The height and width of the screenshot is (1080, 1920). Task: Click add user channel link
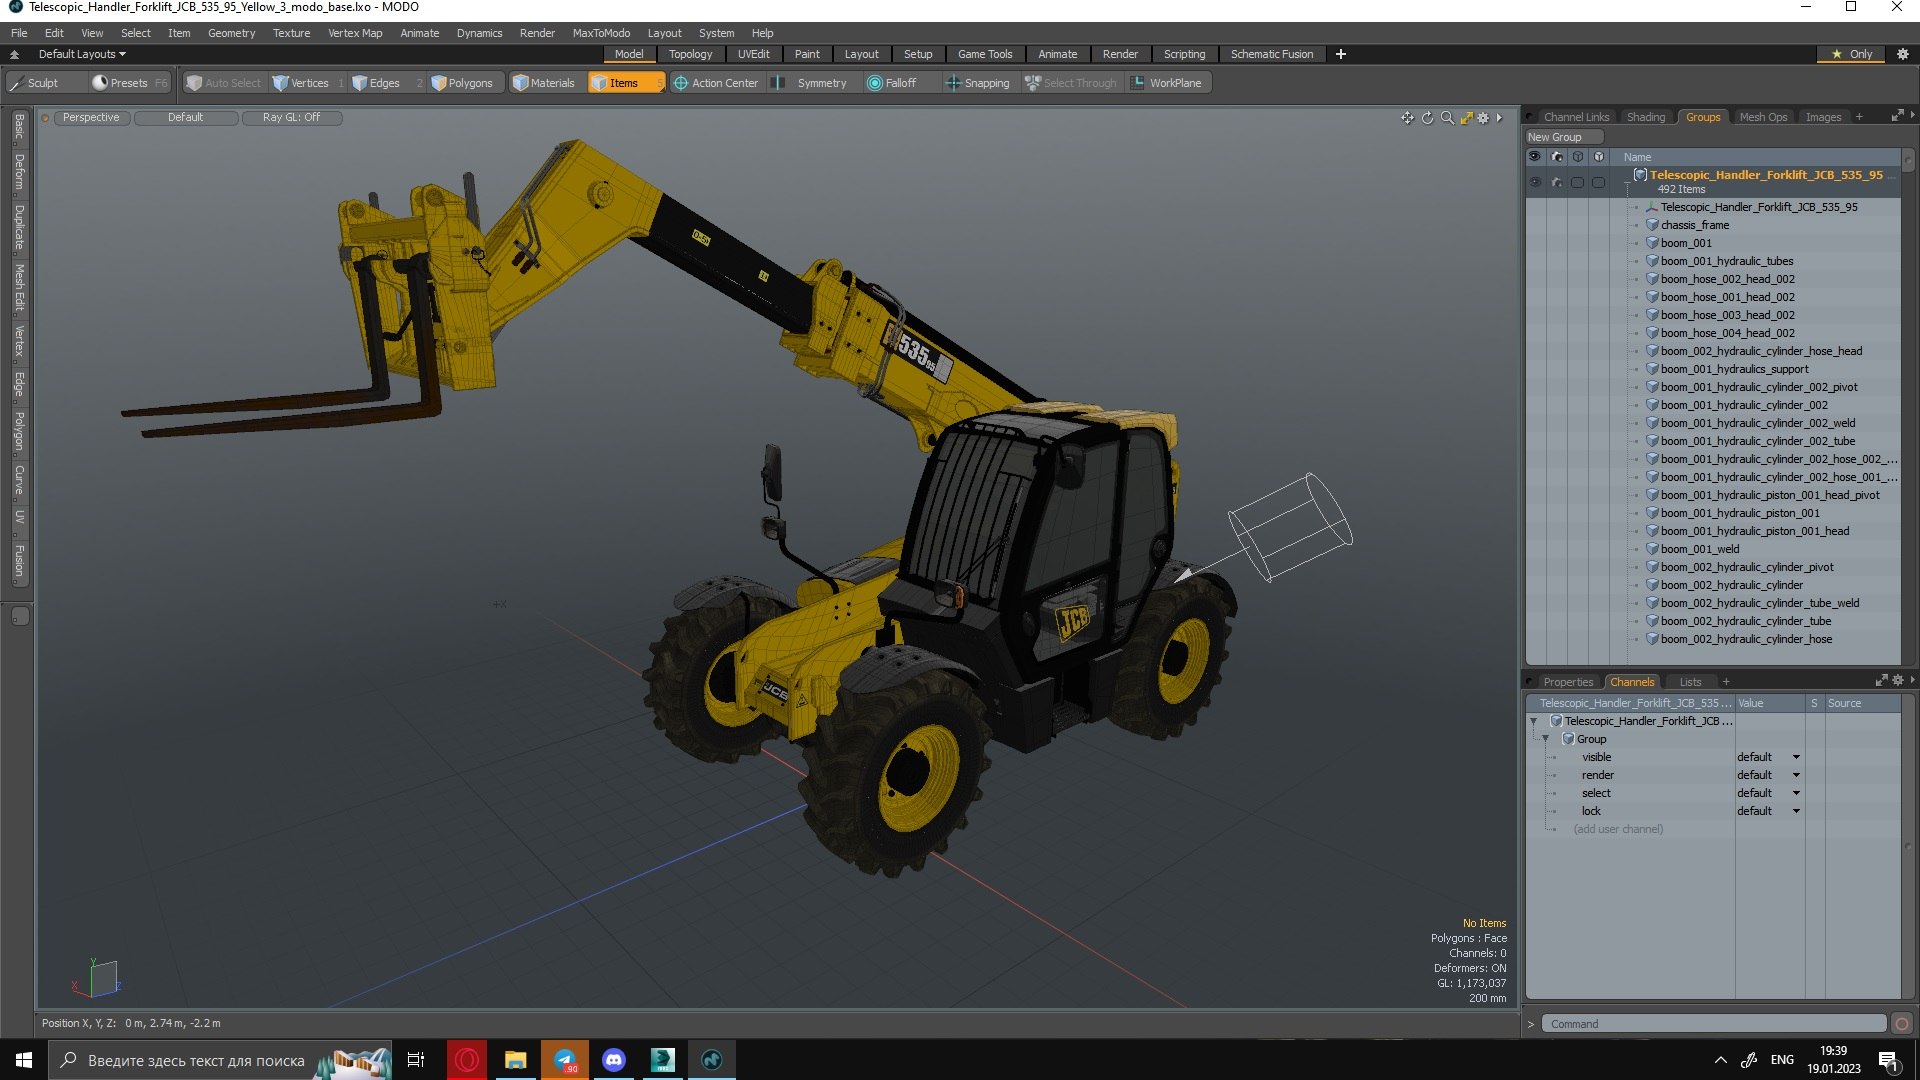coord(1618,829)
